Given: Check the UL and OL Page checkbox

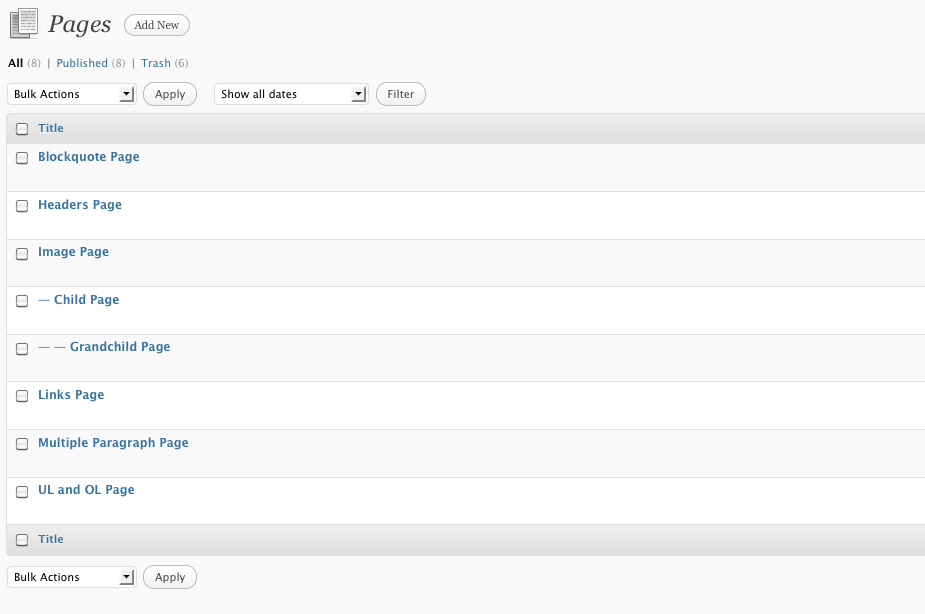Looking at the screenshot, I should click(x=22, y=492).
